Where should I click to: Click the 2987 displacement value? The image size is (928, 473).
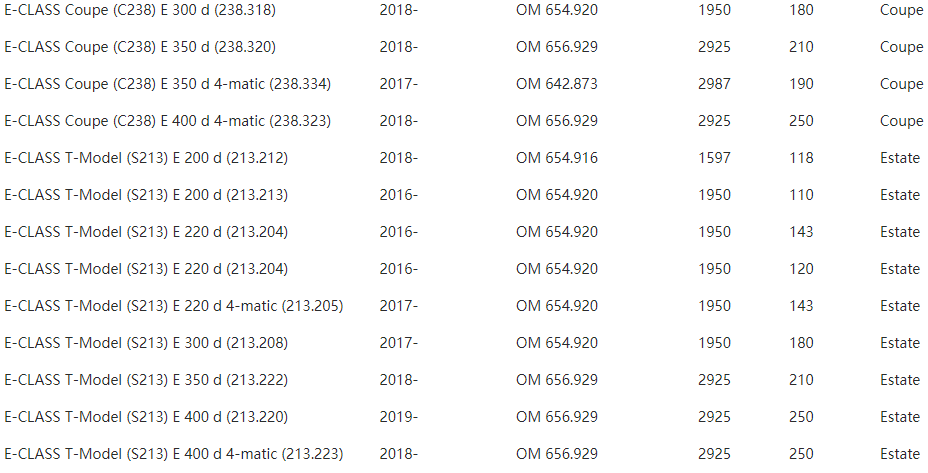click(x=714, y=84)
